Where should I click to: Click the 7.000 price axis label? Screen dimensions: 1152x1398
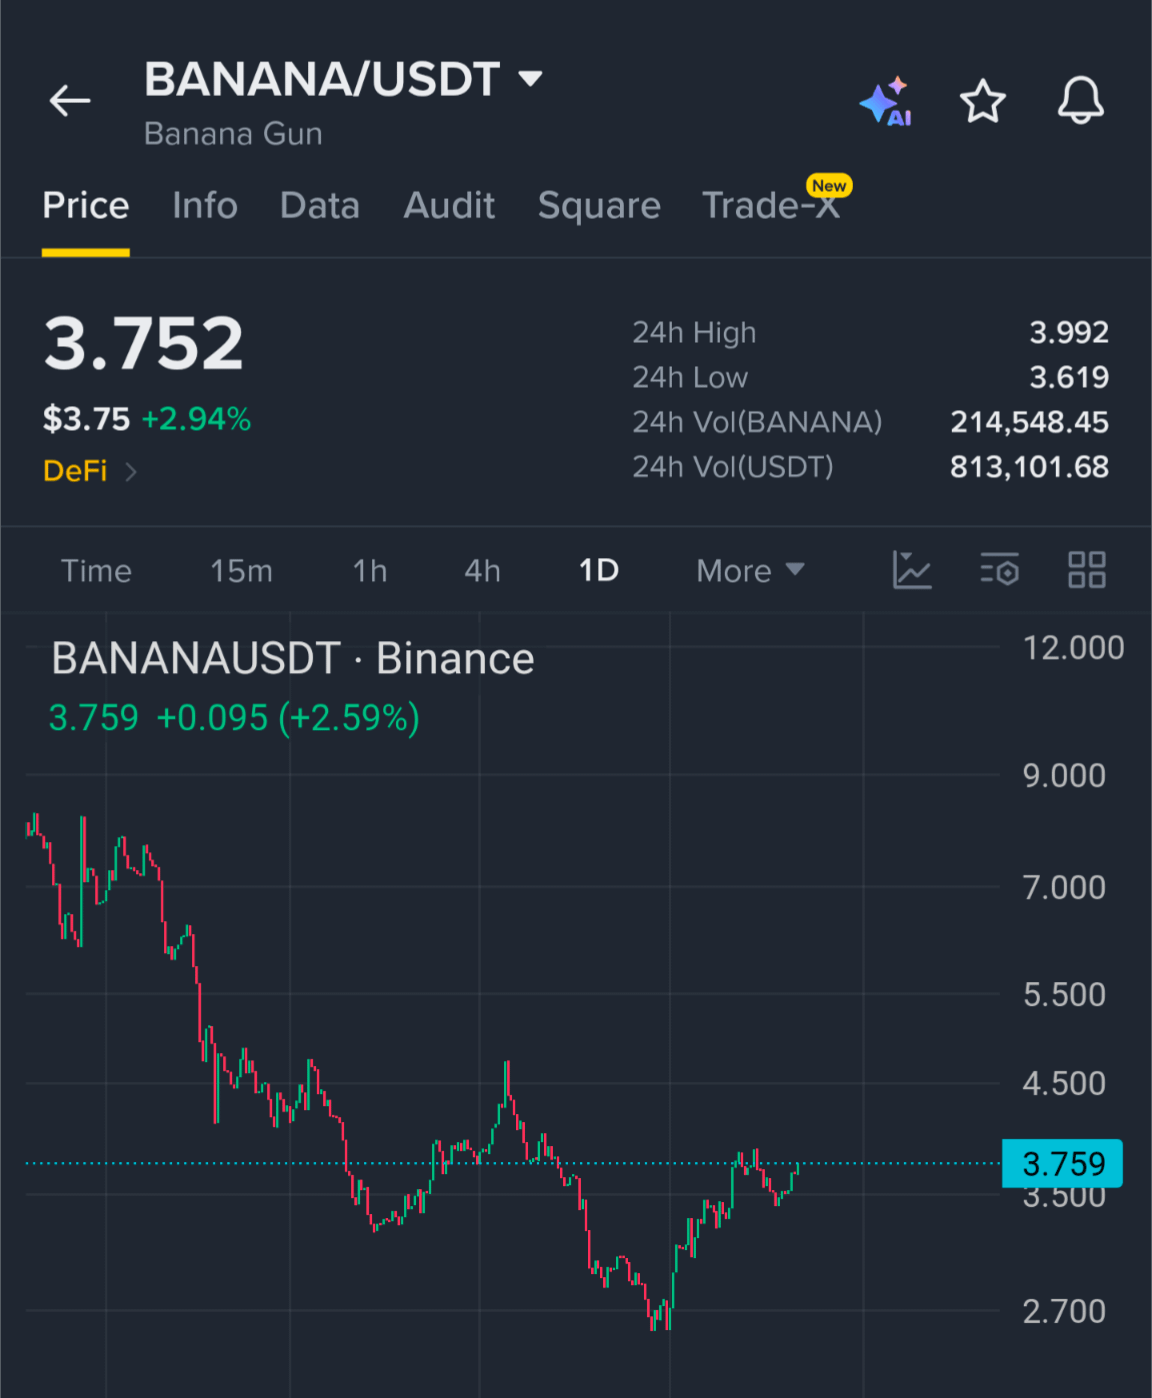click(x=1064, y=888)
